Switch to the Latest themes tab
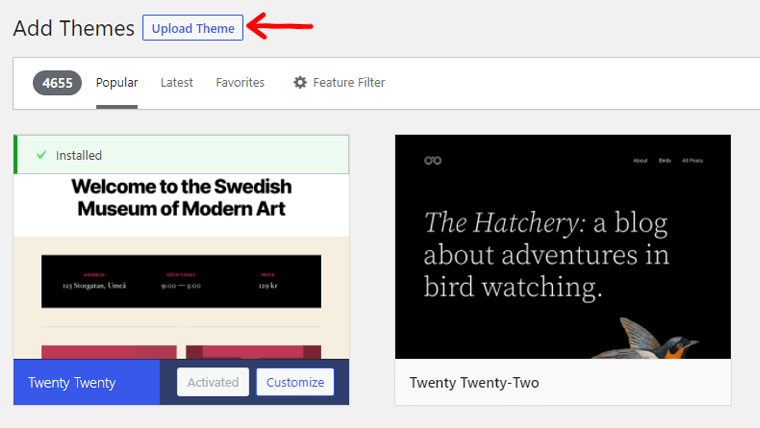This screenshot has height=428, width=760. (176, 83)
